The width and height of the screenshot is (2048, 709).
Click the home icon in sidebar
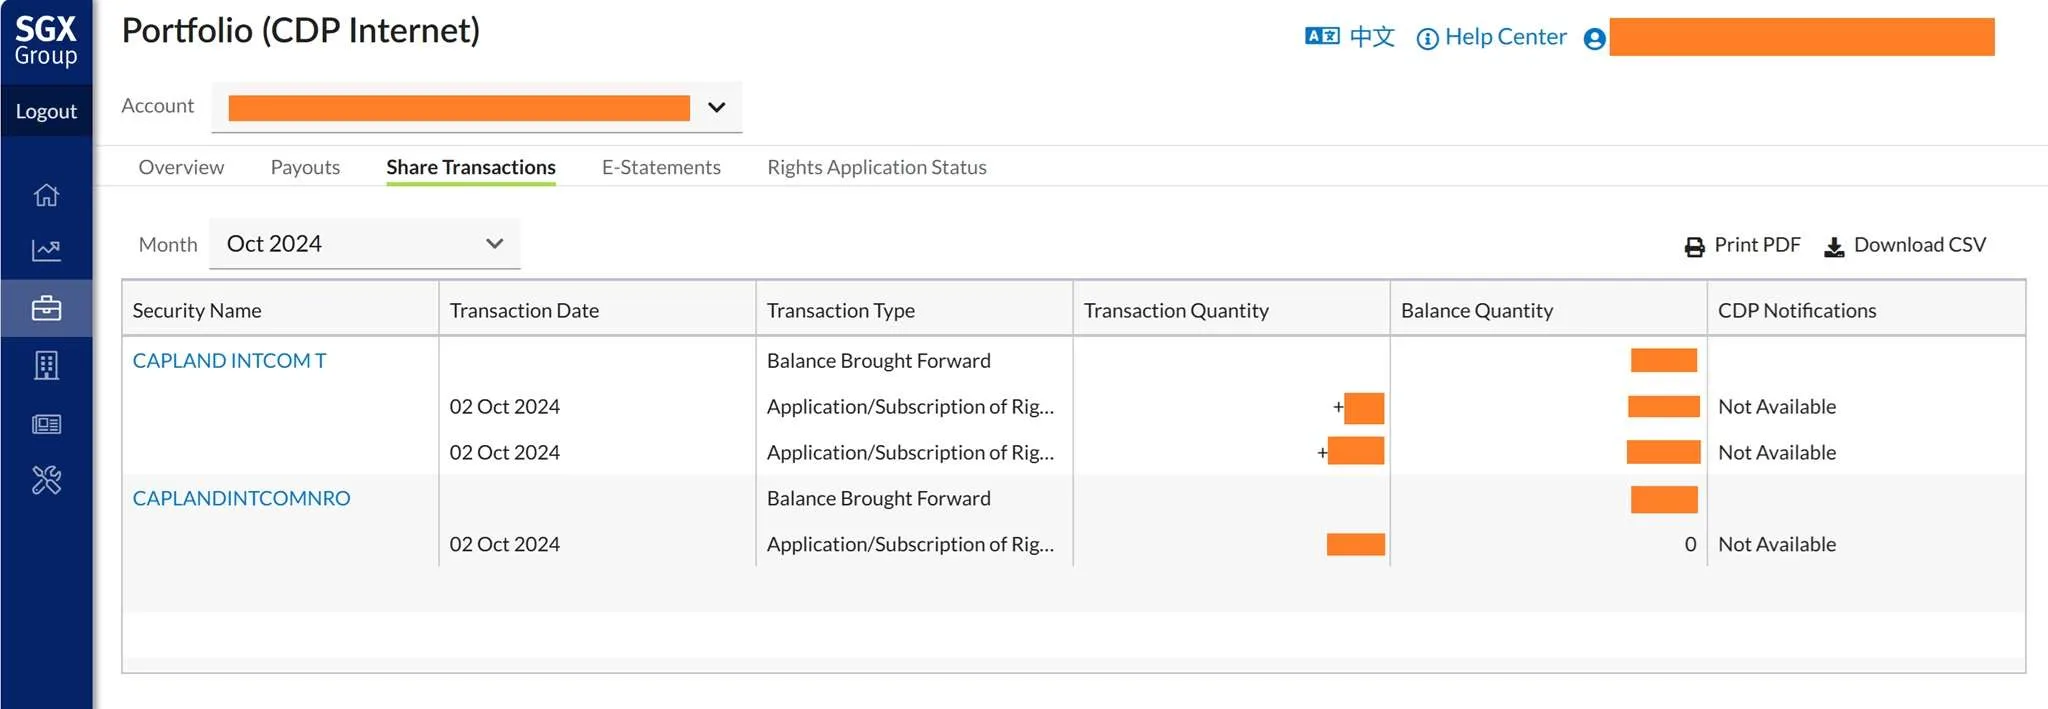46,195
